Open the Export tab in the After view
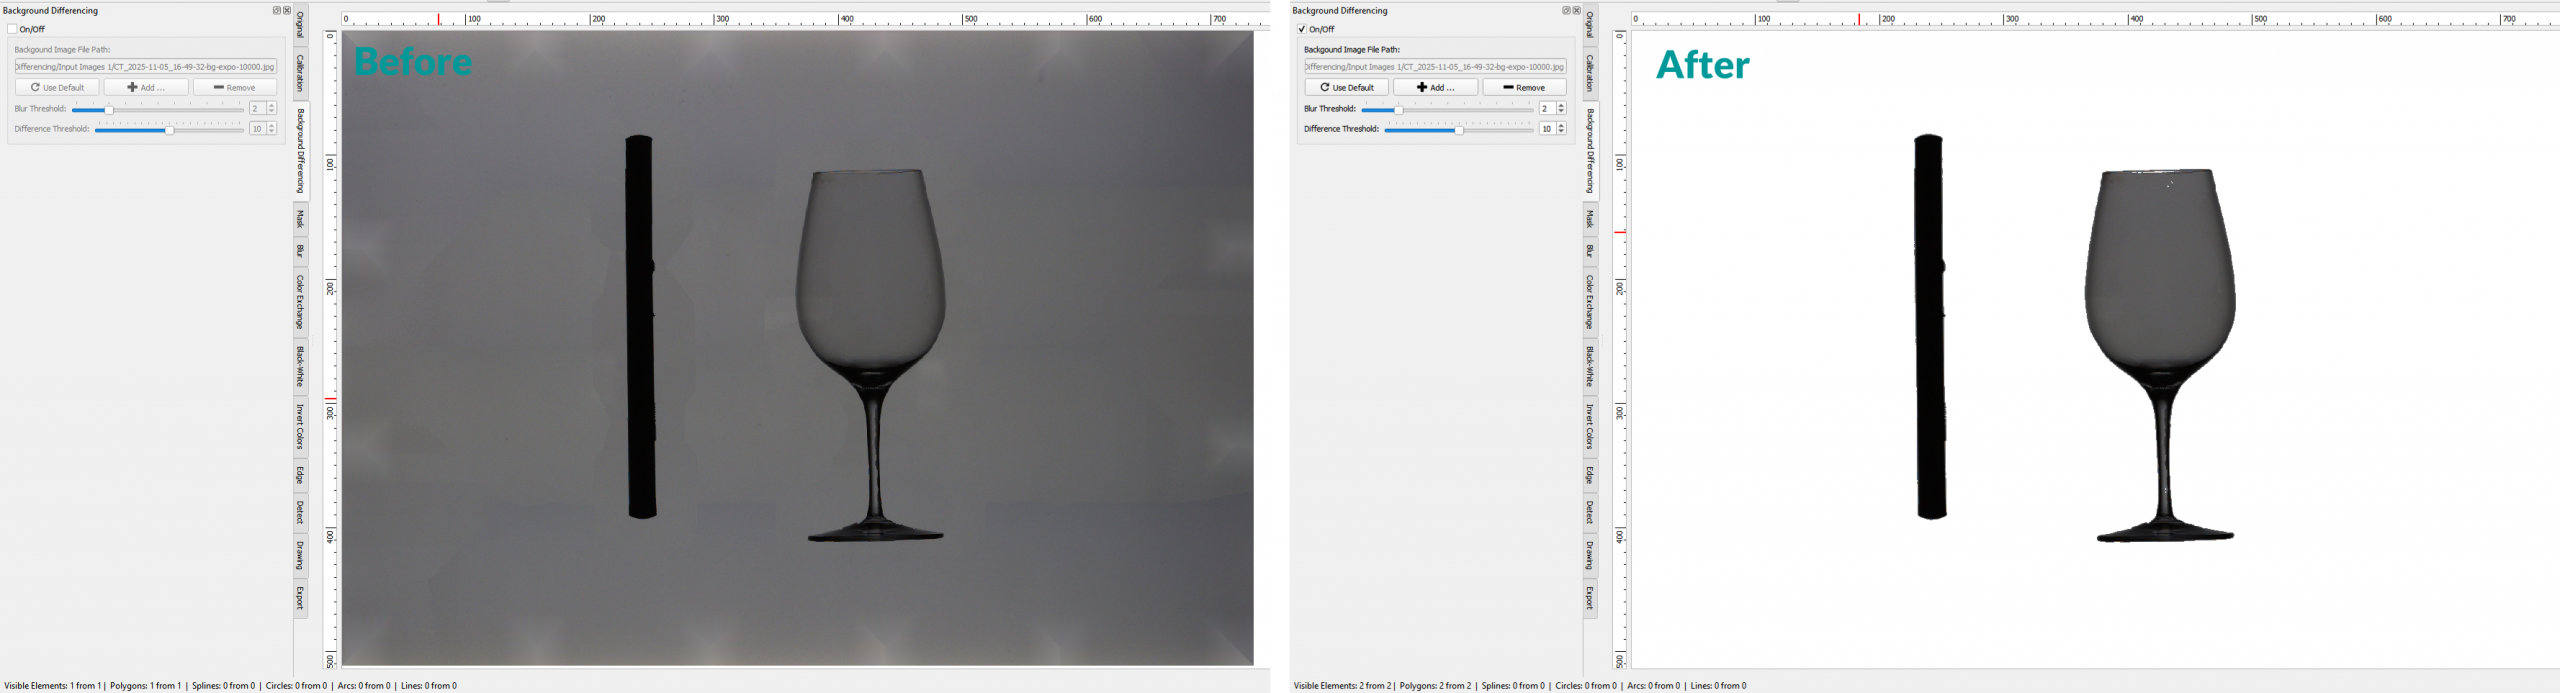The height and width of the screenshot is (693, 2560). tap(1590, 598)
